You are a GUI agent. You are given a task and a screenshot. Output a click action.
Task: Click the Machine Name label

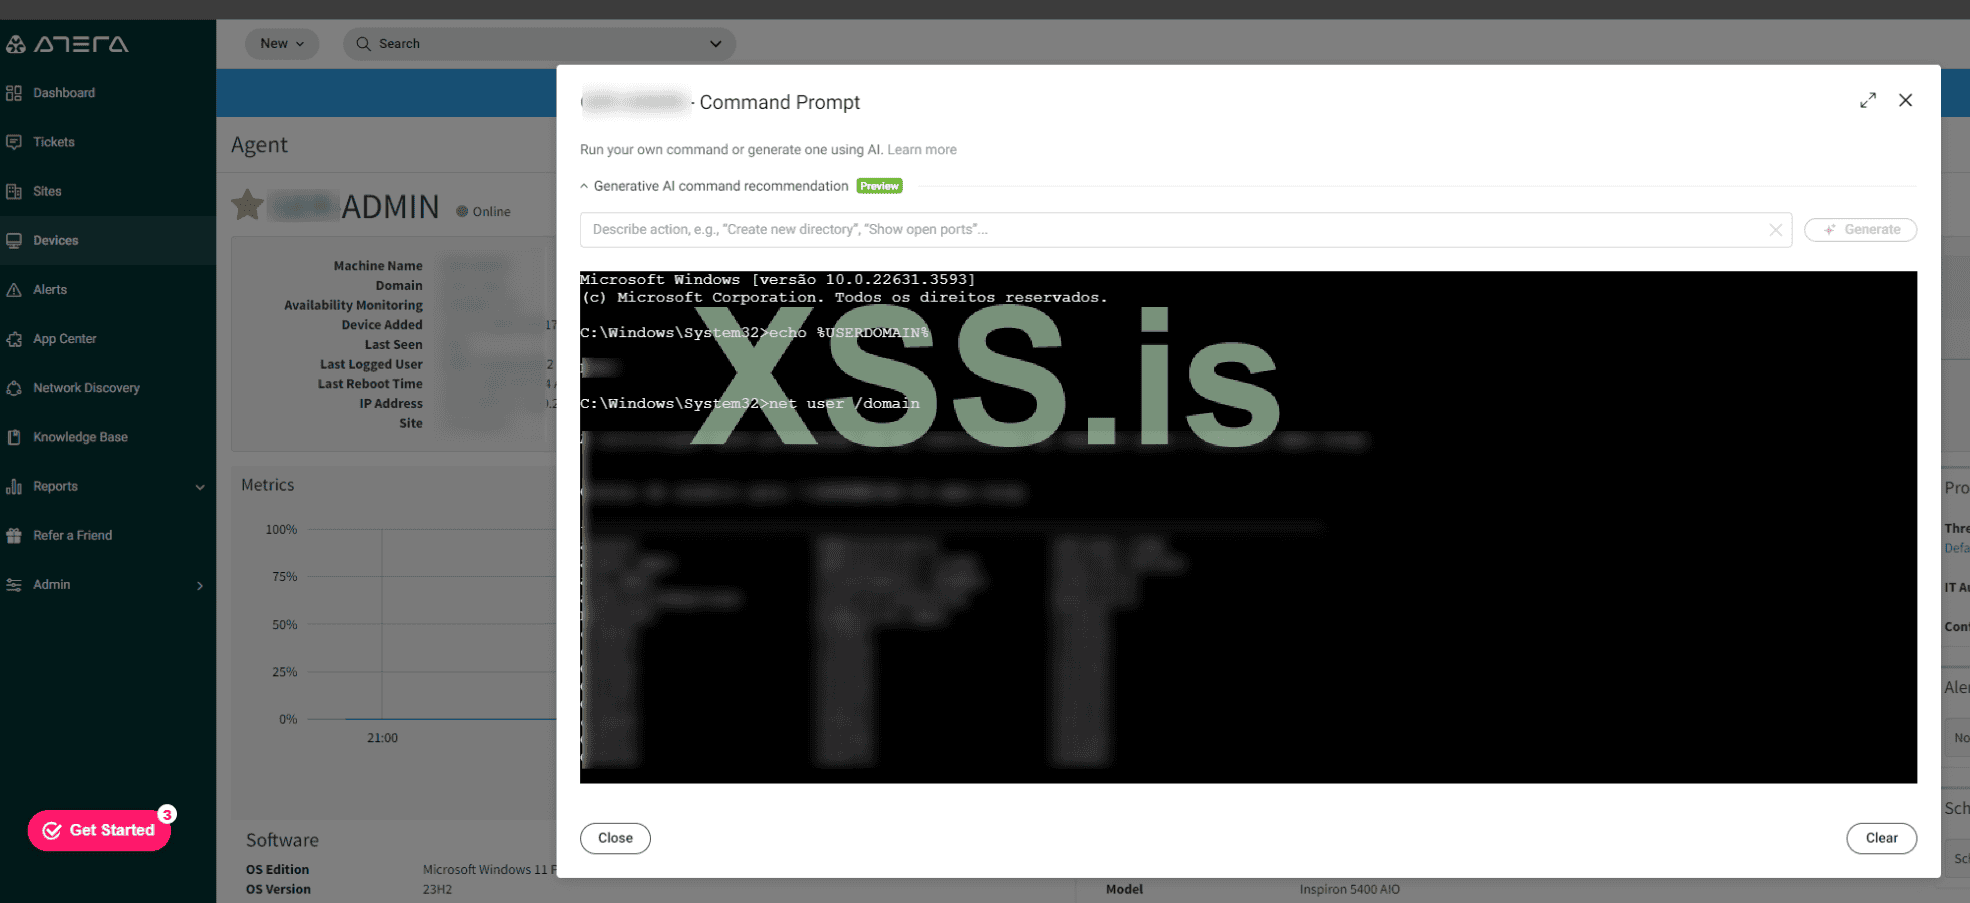pos(378,266)
